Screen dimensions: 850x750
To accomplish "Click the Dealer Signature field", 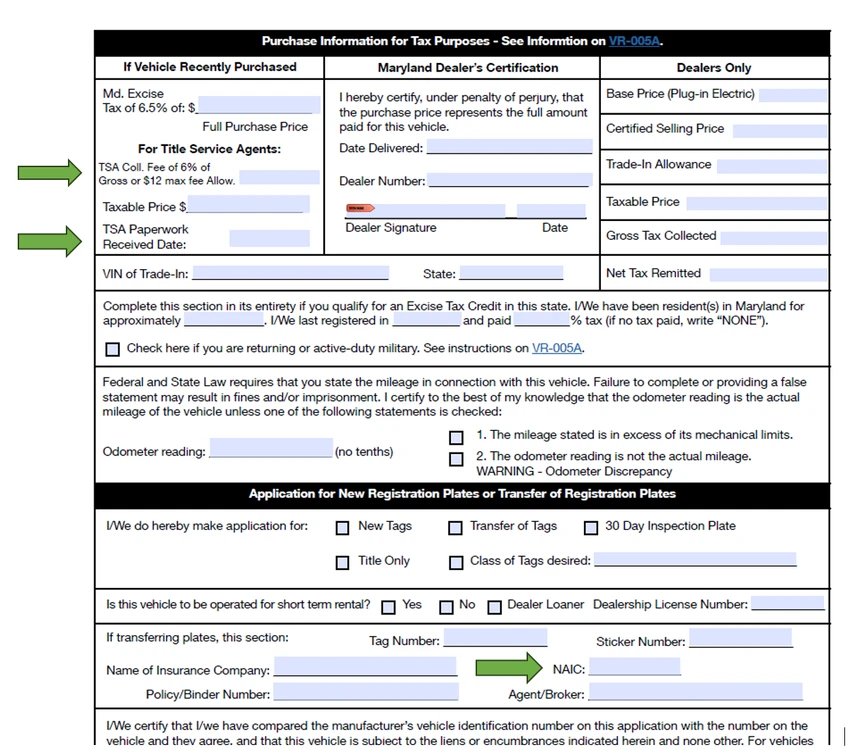I will pos(426,211).
